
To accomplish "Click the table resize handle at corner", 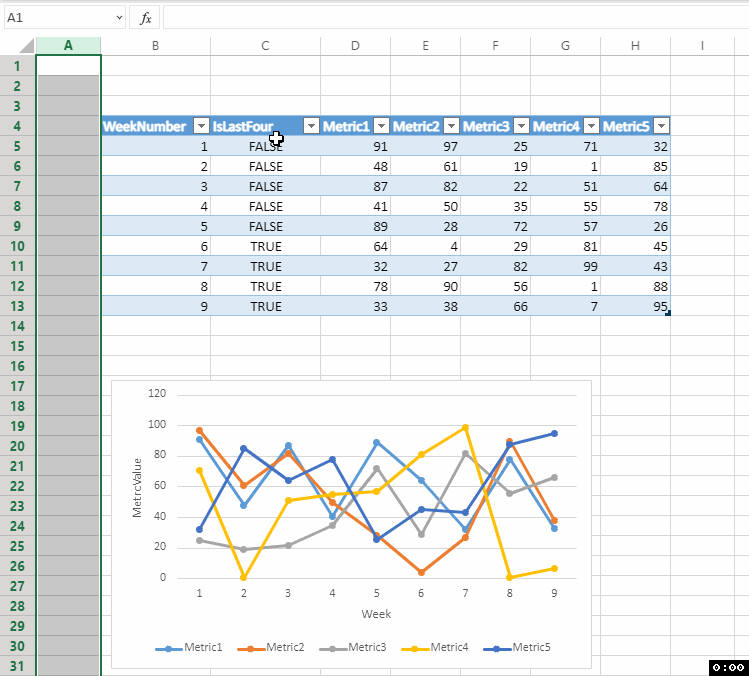I will 668,313.
